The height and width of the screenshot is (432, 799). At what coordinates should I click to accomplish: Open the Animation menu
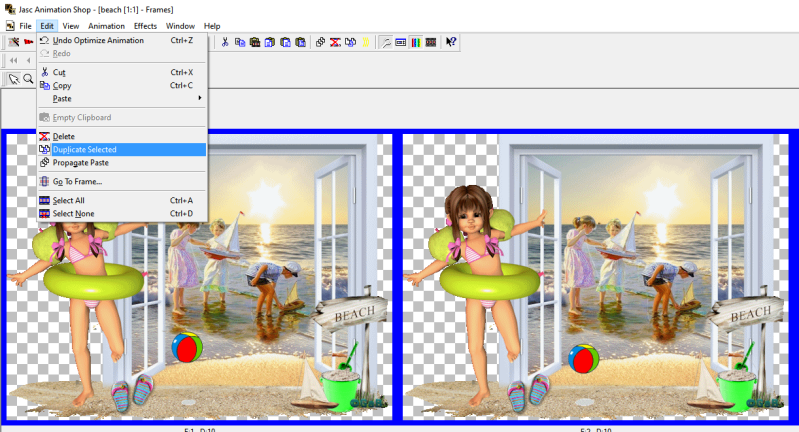click(x=106, y=25)
